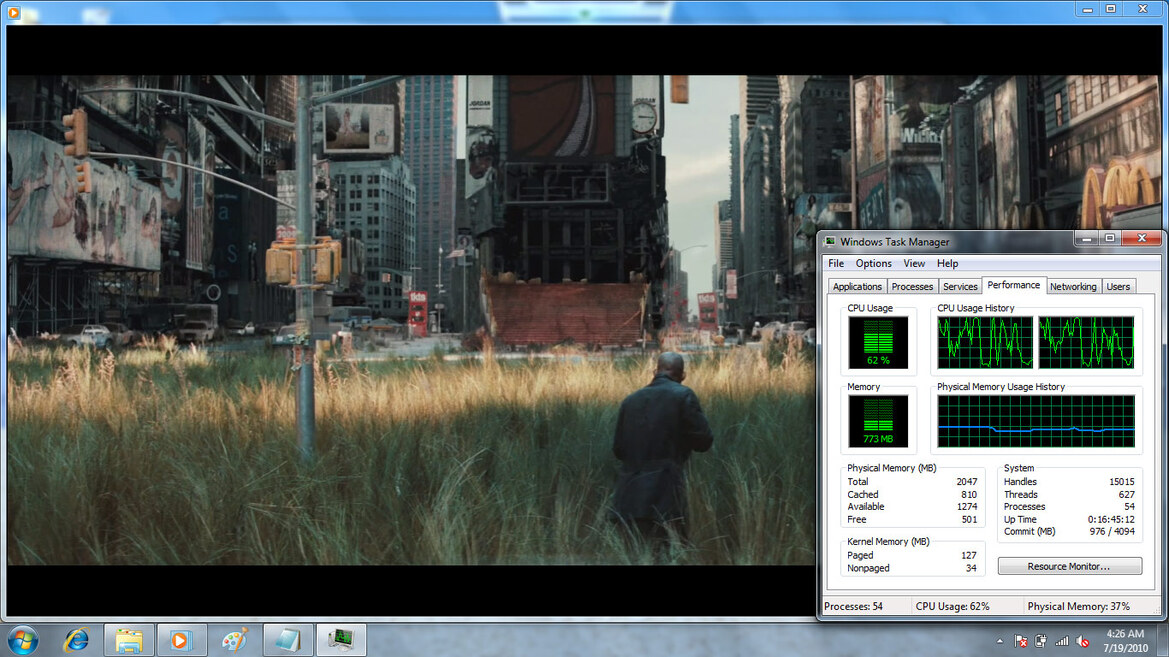This screenshot has width=1169, height=657.
Task: Switch to the Users tab
Action: pos(1118,286)
